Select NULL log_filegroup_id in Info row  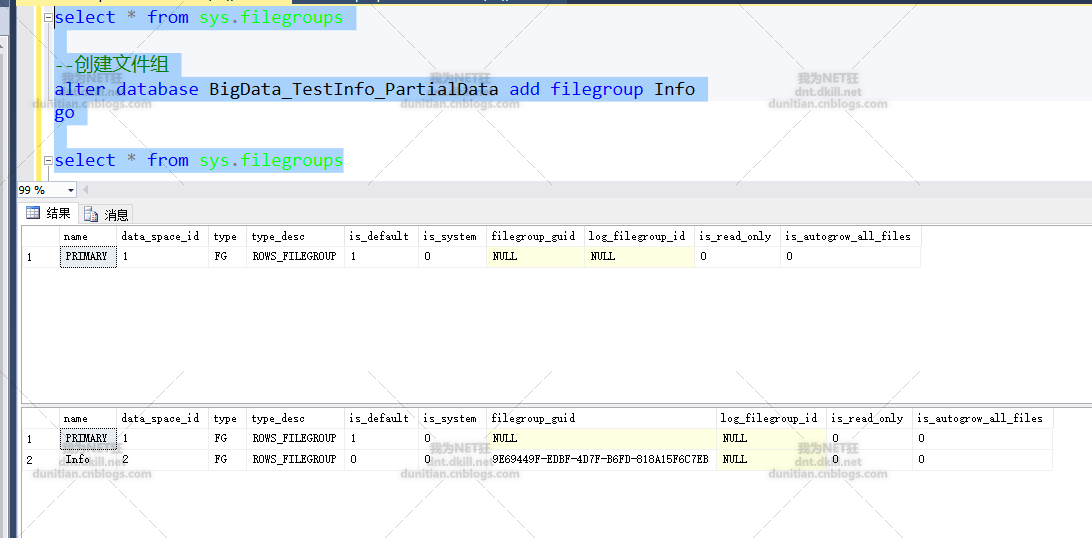pos(771,459)
